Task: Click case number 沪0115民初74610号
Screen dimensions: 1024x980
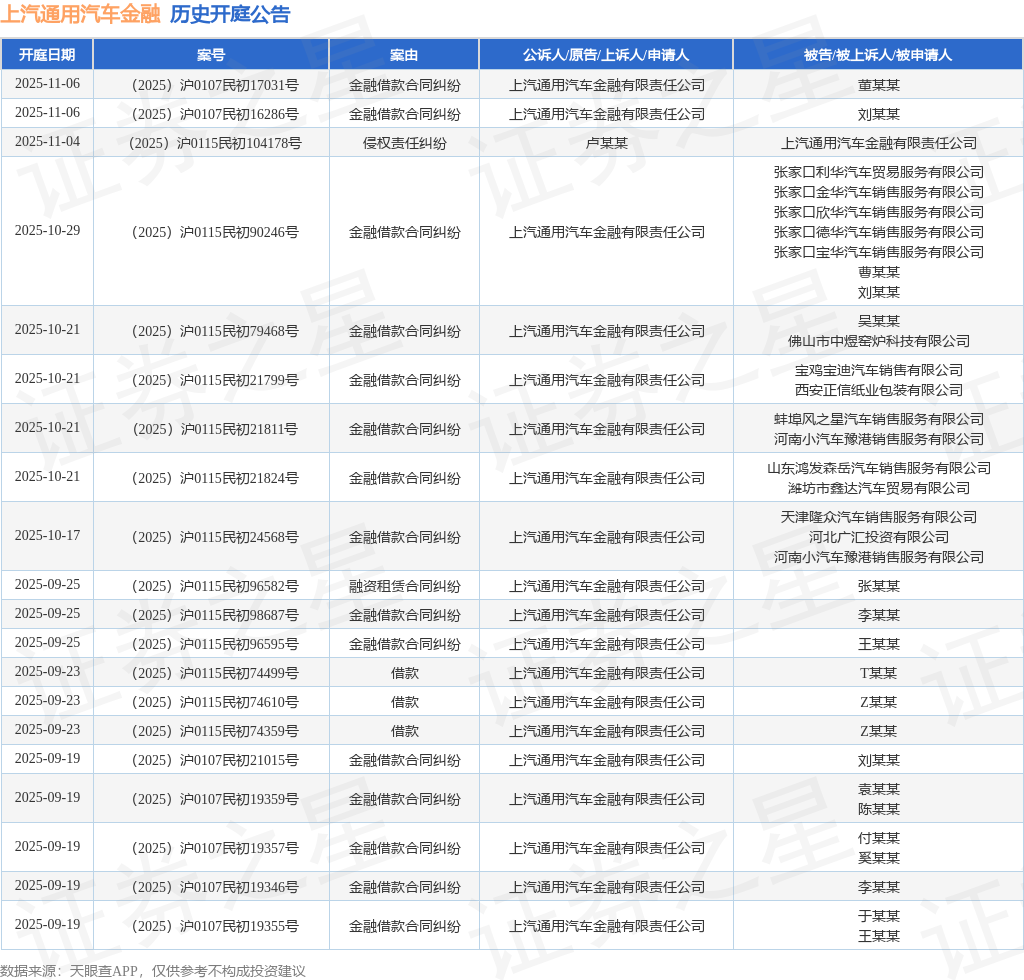Action: [215, 702]
